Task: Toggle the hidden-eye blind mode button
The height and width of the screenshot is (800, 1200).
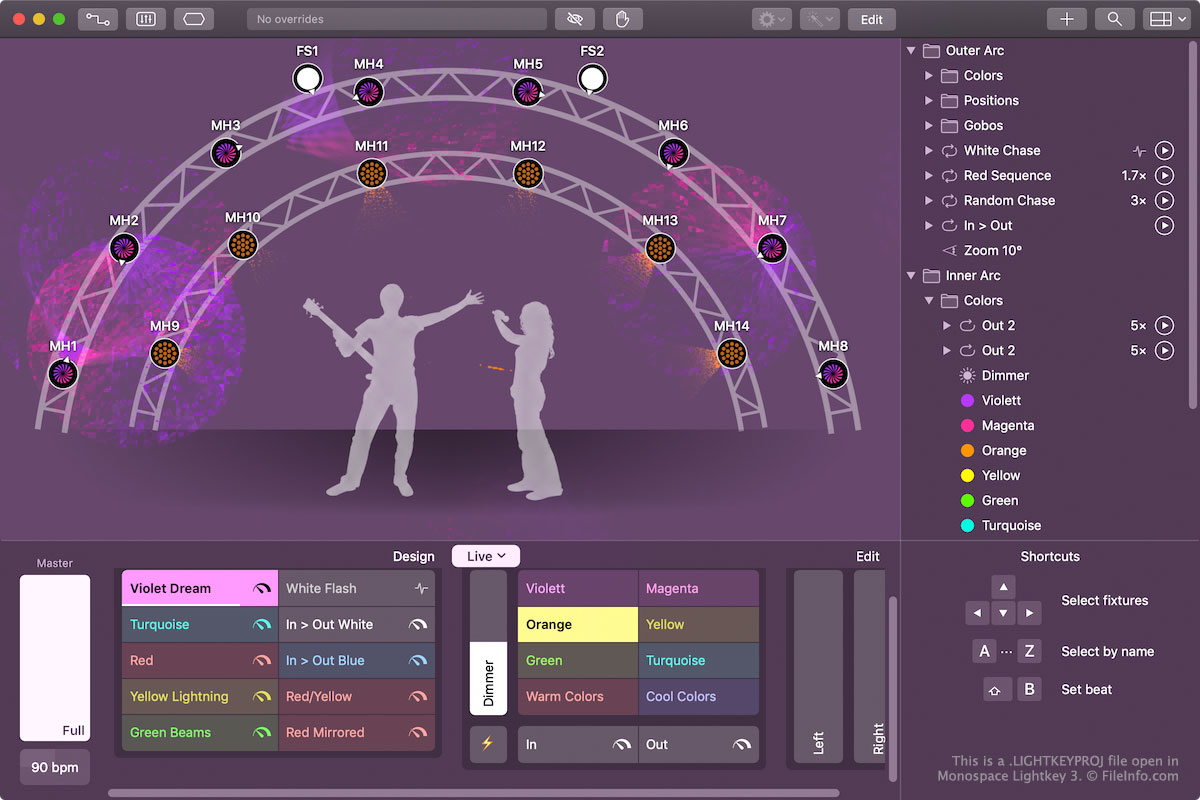Action: (x=574, y=19)
